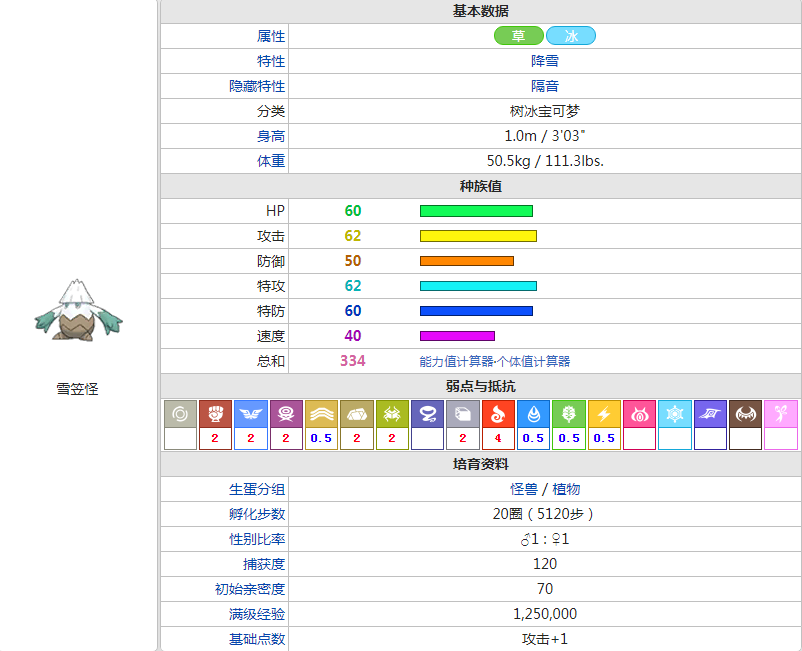
Task: Click the blue 冰 type badge
Action: [x=571, y=36]
